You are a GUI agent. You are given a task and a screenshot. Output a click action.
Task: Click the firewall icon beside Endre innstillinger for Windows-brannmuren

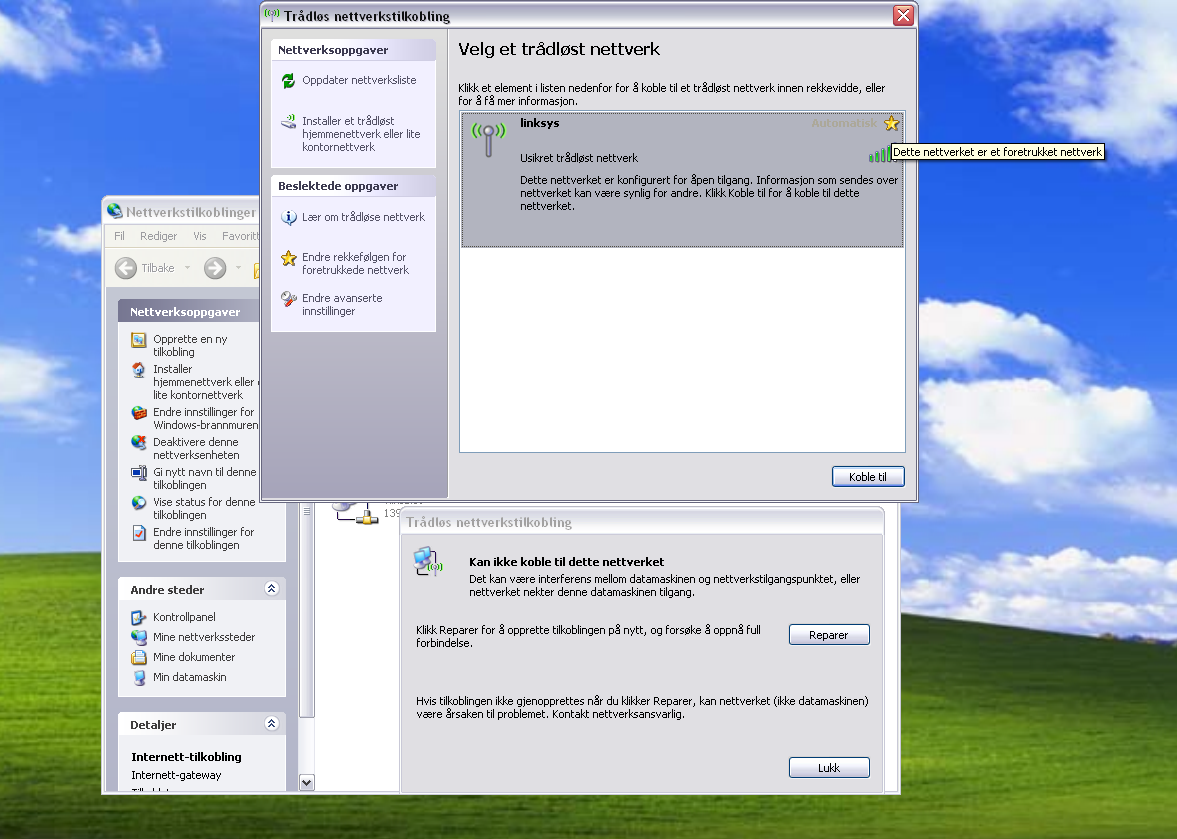139,413
